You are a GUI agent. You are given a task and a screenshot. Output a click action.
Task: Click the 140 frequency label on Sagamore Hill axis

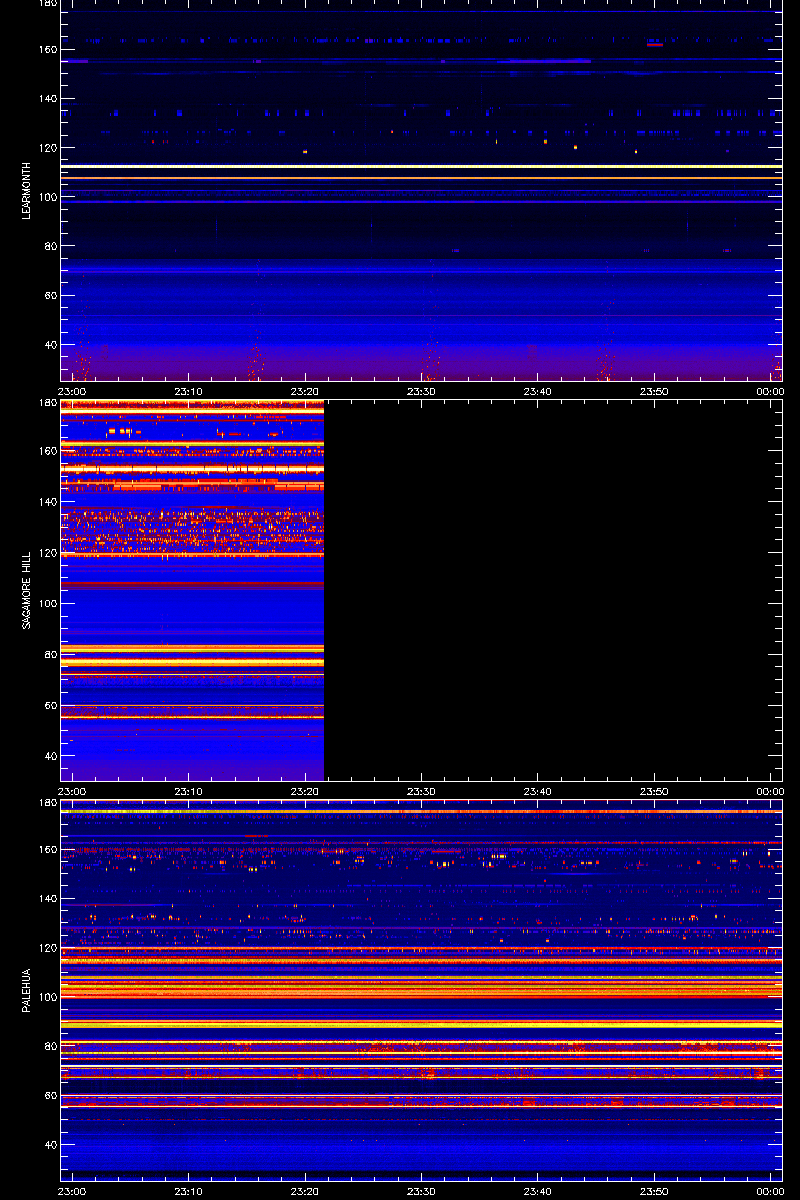(x=48, y=502)
